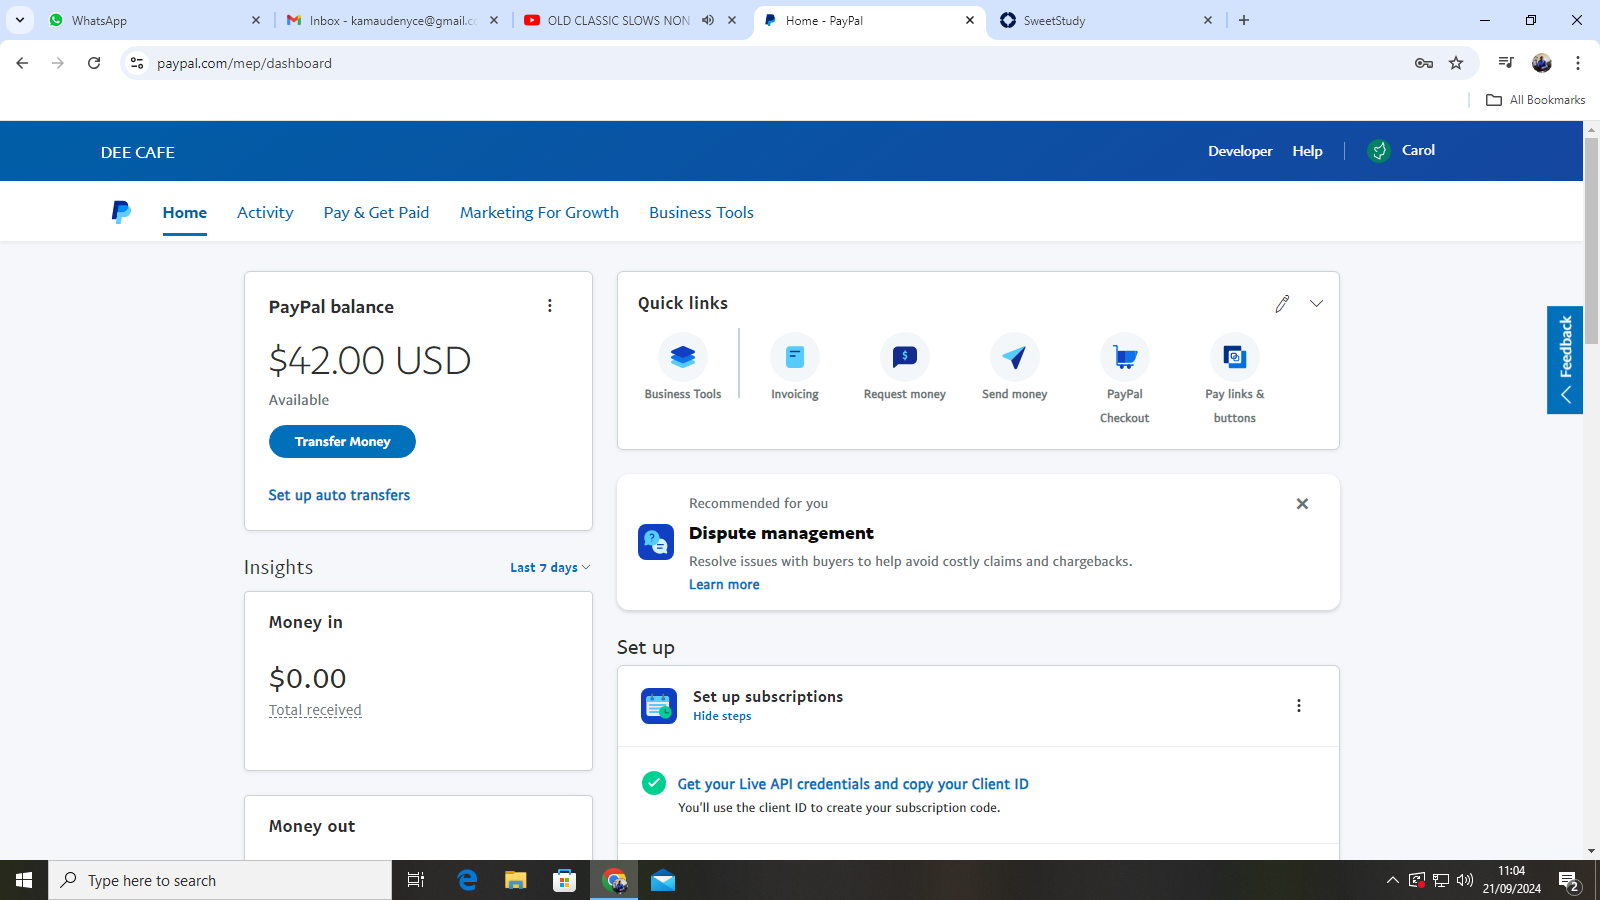The image size is (1600, 900).
Task: Open the media controls icon in Chrome toolbar
Action: click(1506, 63)
